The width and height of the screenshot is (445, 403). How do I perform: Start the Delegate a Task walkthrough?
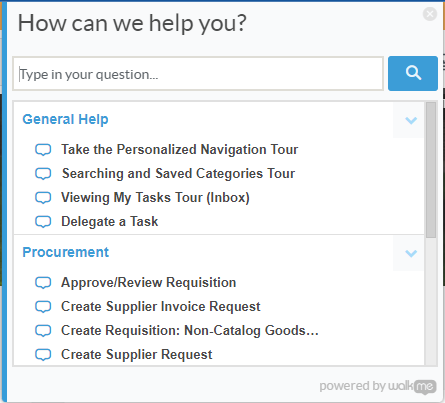point(110,221)
